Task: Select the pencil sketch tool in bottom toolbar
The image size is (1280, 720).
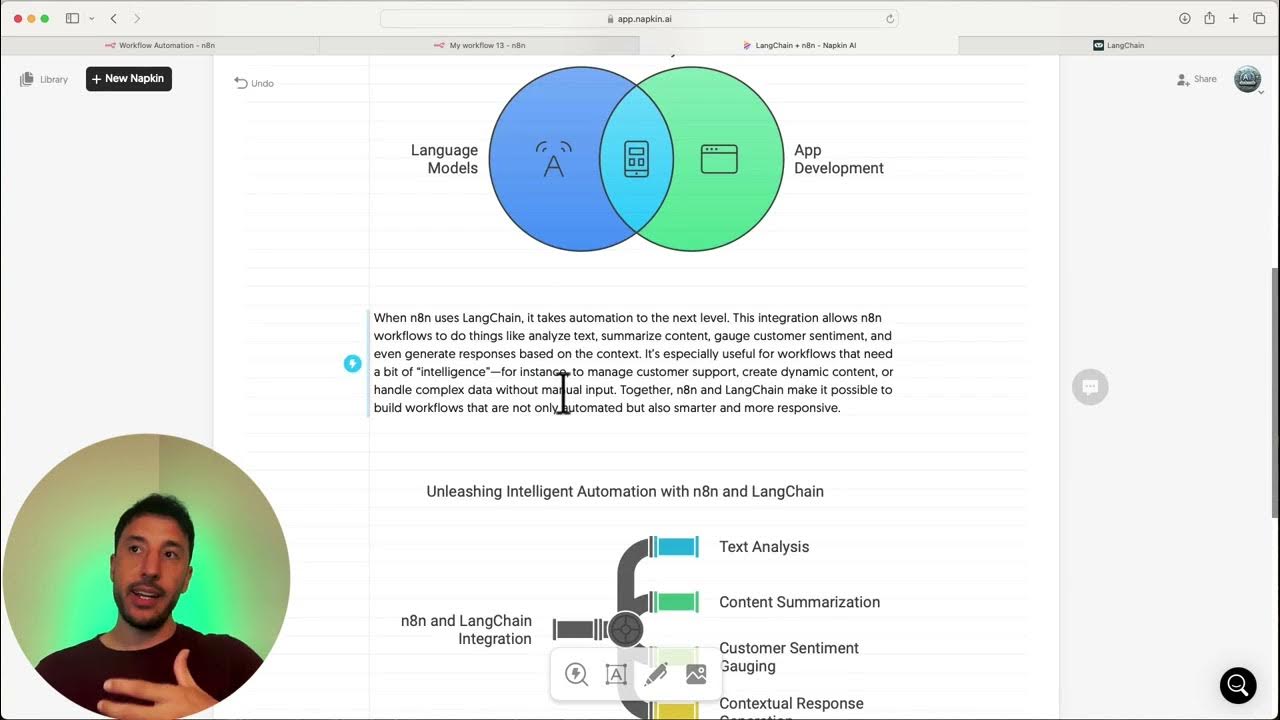Action: click(x=656, y=674)
